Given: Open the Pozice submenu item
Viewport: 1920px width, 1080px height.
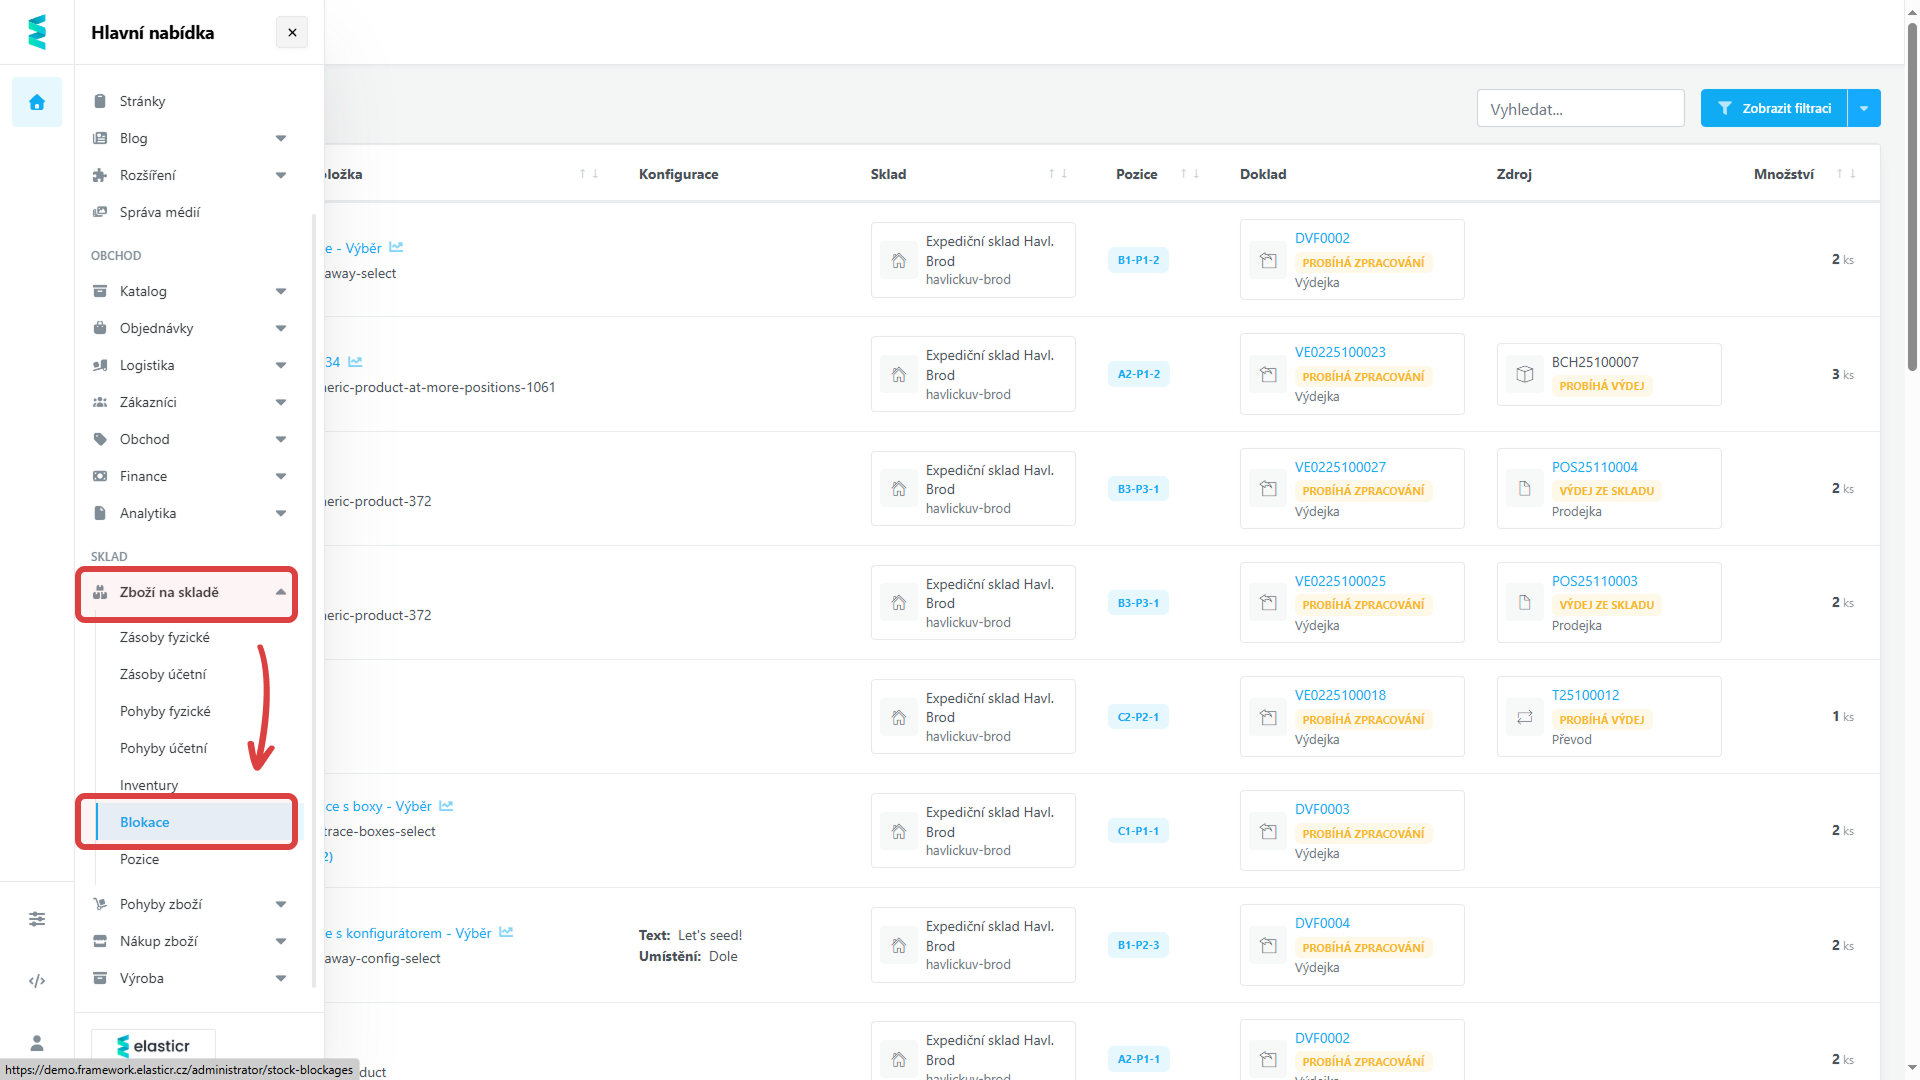Looking at the screenshot, I should (140, 859).
